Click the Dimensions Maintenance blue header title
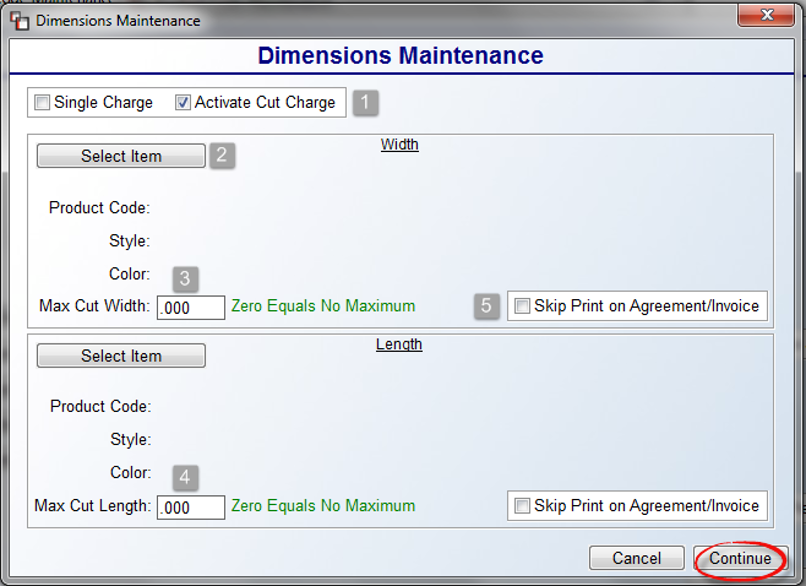Image resolution: width=806 pixels, height=586 pixels. point(400,56)
